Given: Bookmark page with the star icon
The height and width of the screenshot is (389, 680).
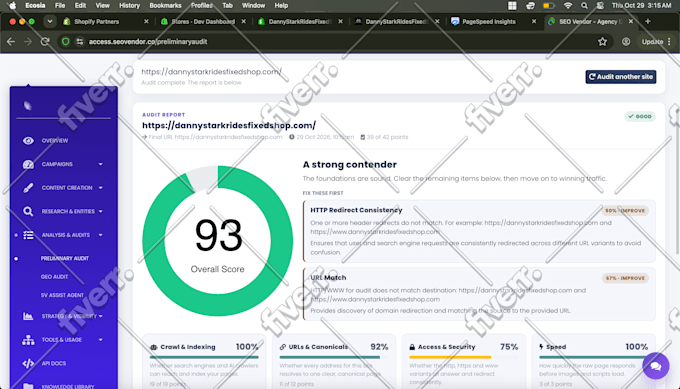Looking at the screenshot, I should pos(602,42).
